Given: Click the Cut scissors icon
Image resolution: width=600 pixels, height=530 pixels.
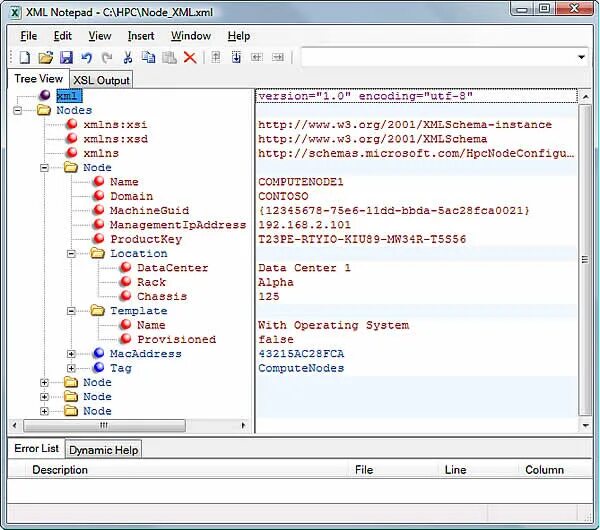Looking at the screenshot, I should 128,57.
